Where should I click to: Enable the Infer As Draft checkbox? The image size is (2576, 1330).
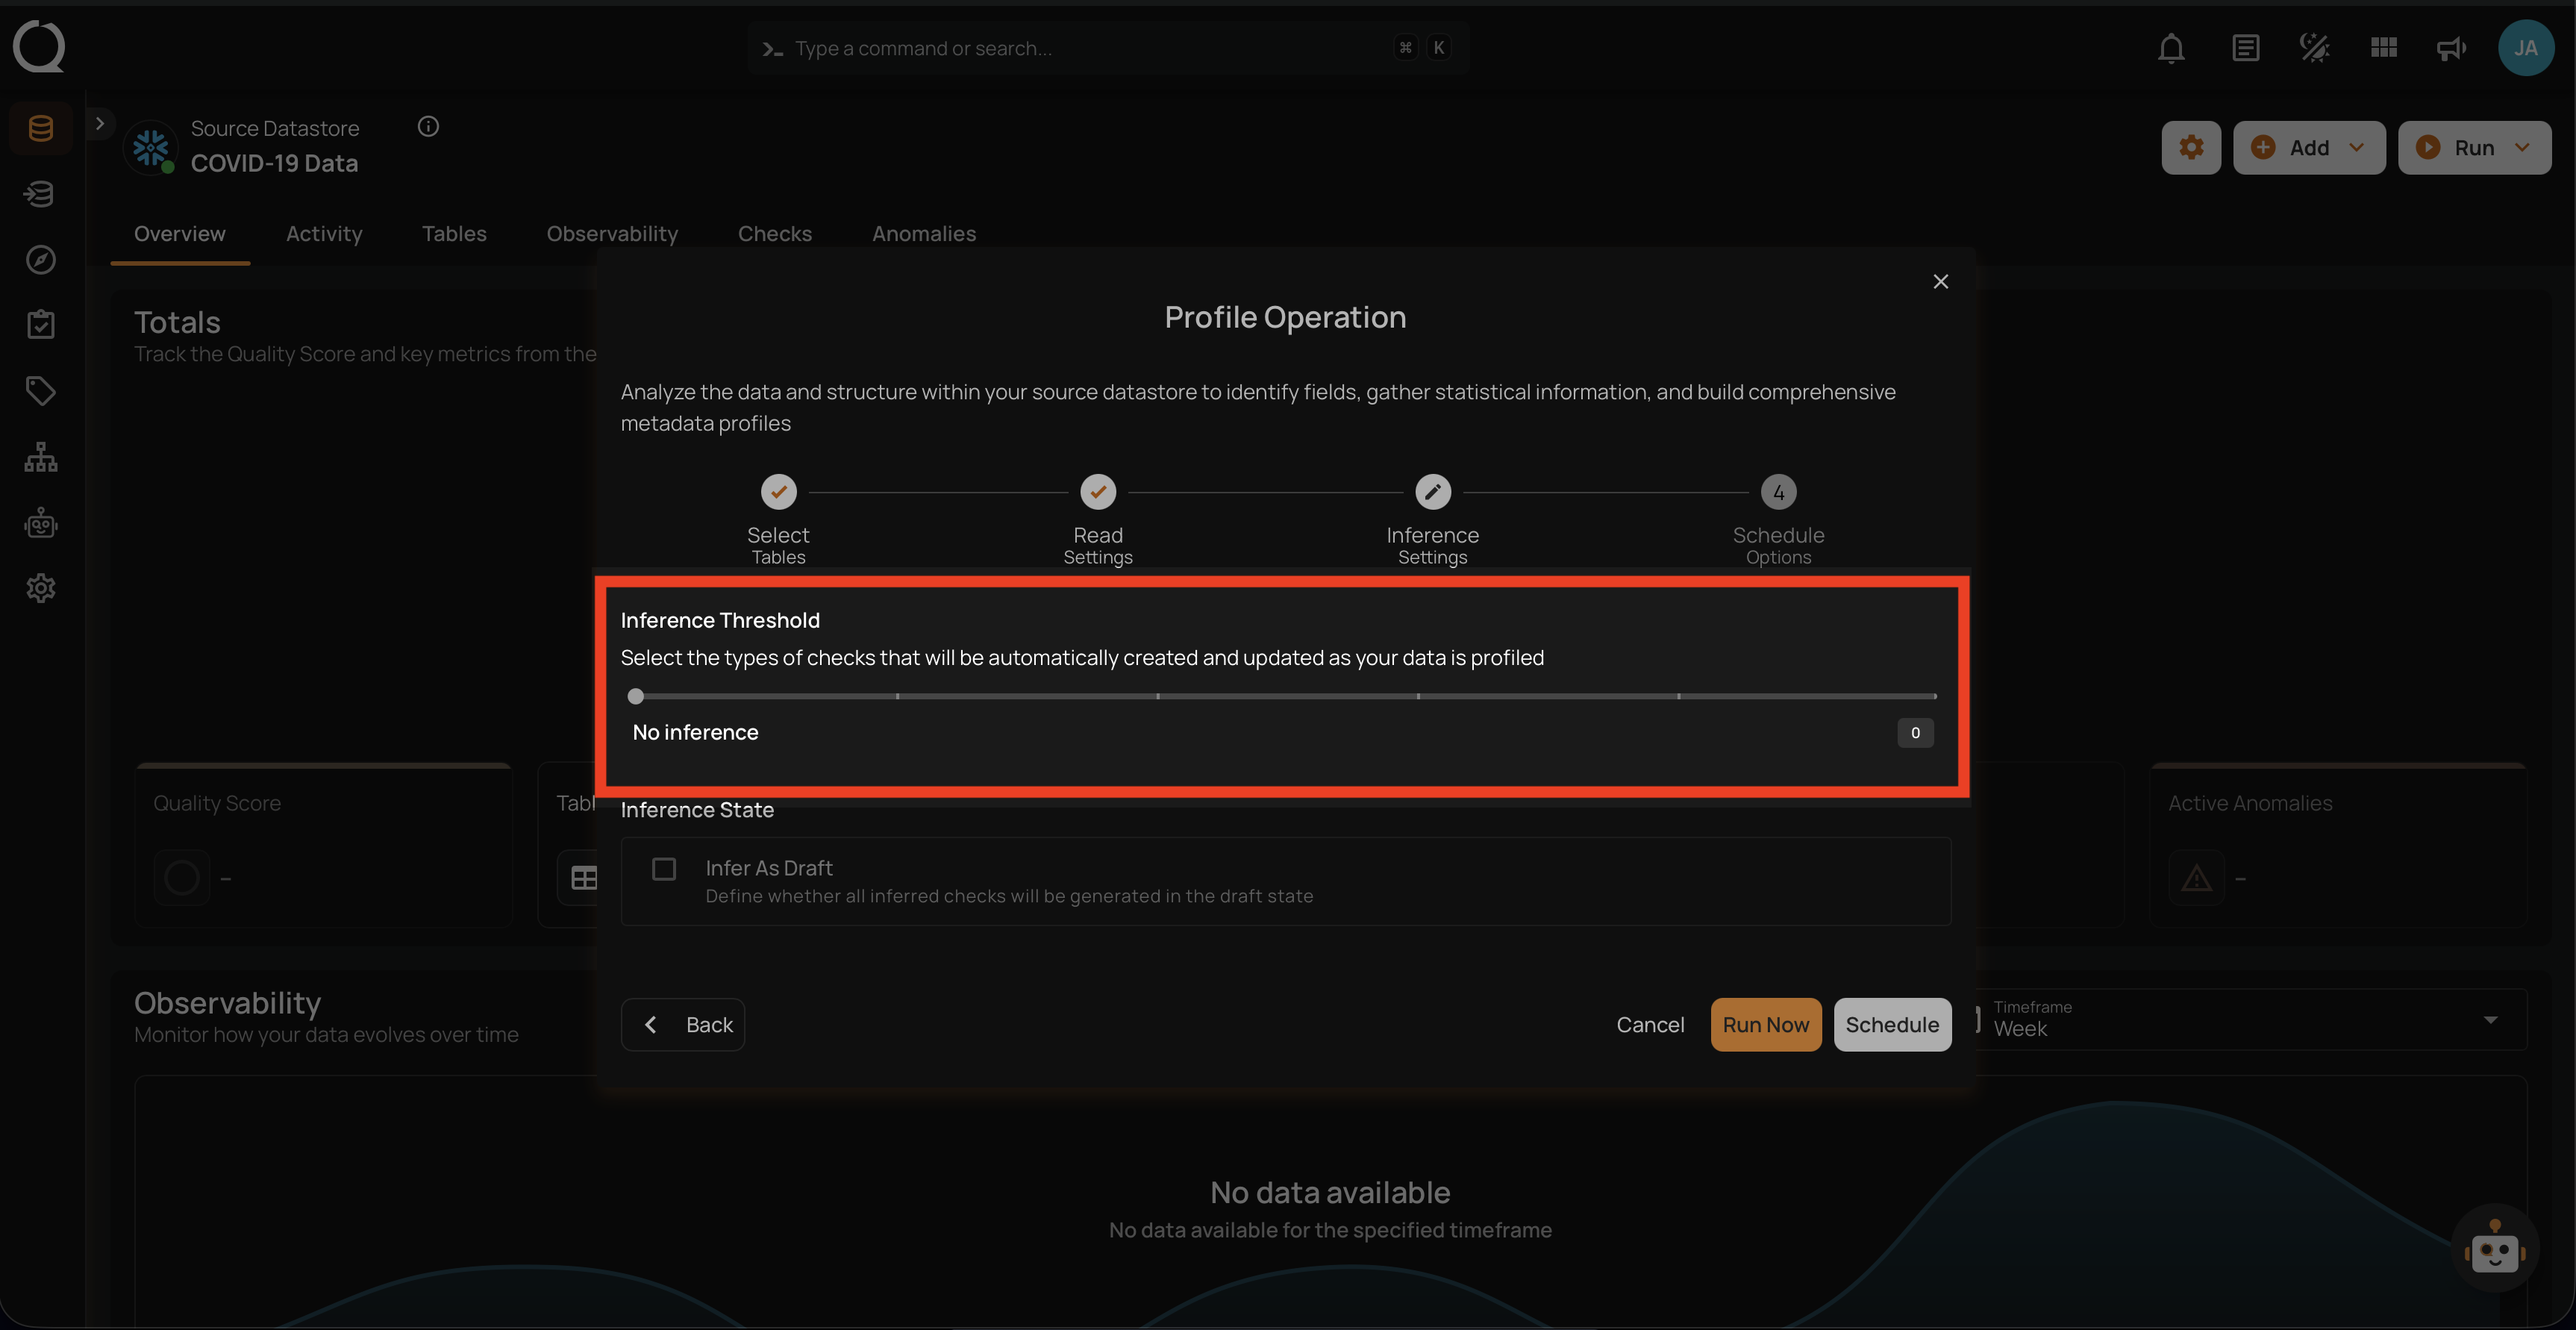tap(664, 869)
